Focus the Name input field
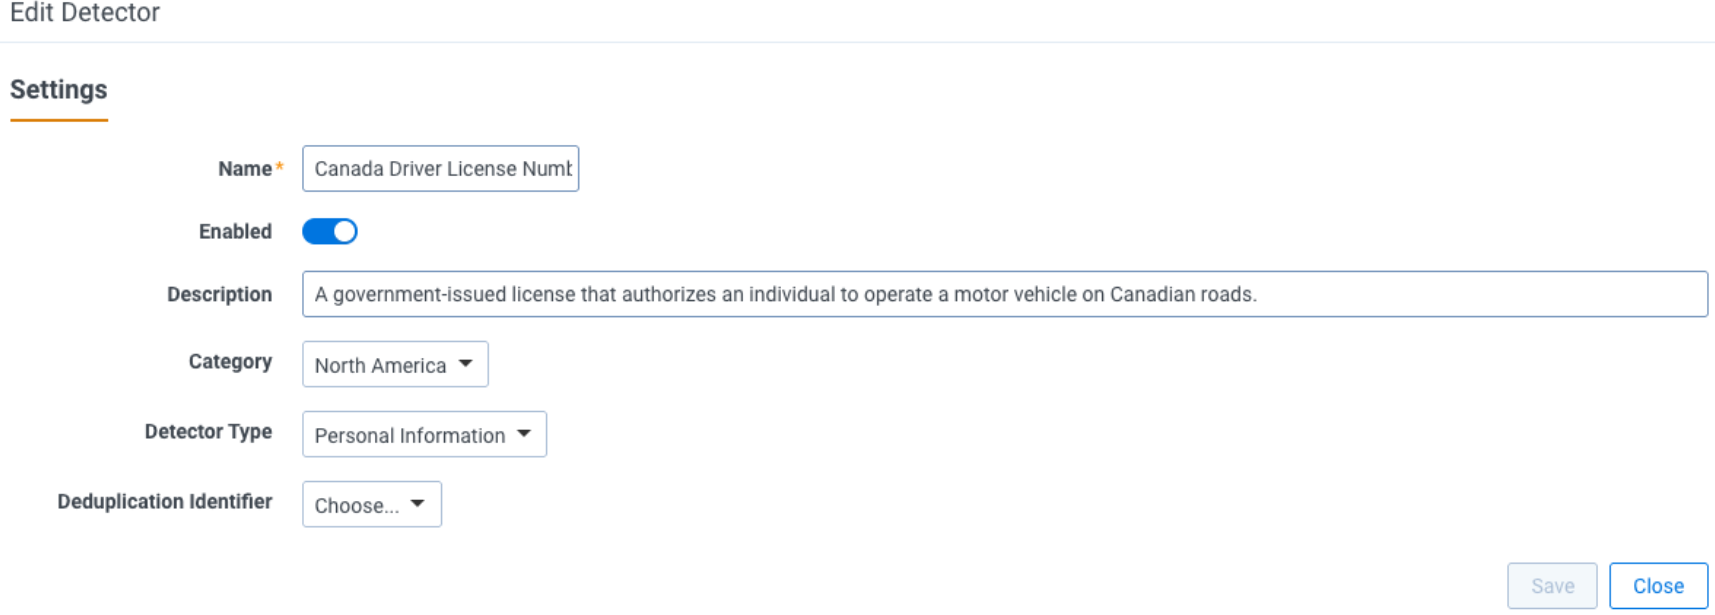The width and height of the screenshot is (1715, 615). tap(440, 169)
